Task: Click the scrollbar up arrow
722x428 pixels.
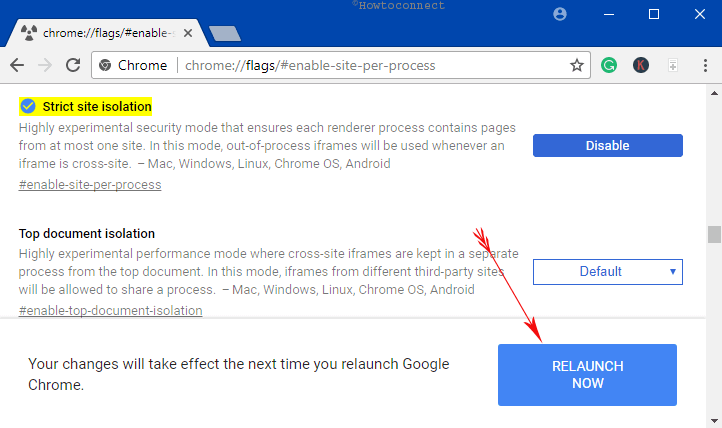Action: 714,93
